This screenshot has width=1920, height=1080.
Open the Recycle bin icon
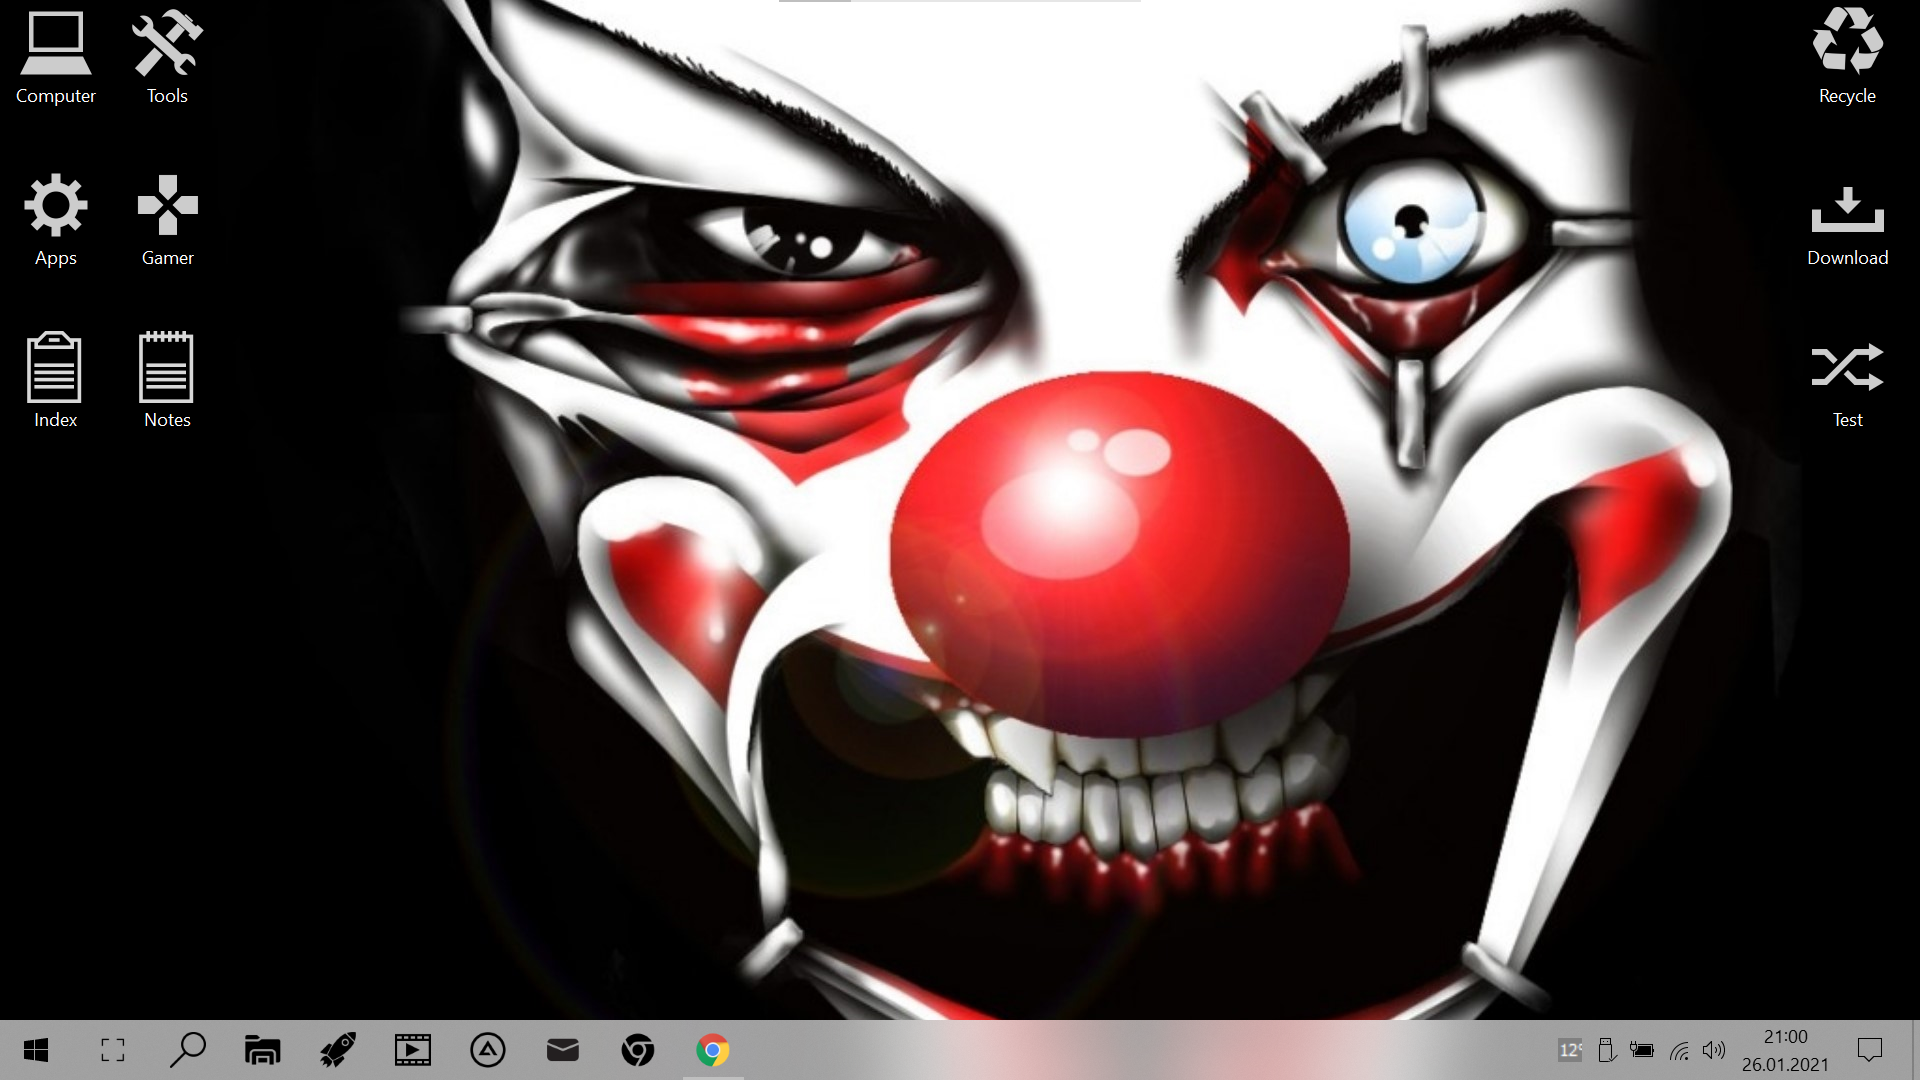(1847, 57)
